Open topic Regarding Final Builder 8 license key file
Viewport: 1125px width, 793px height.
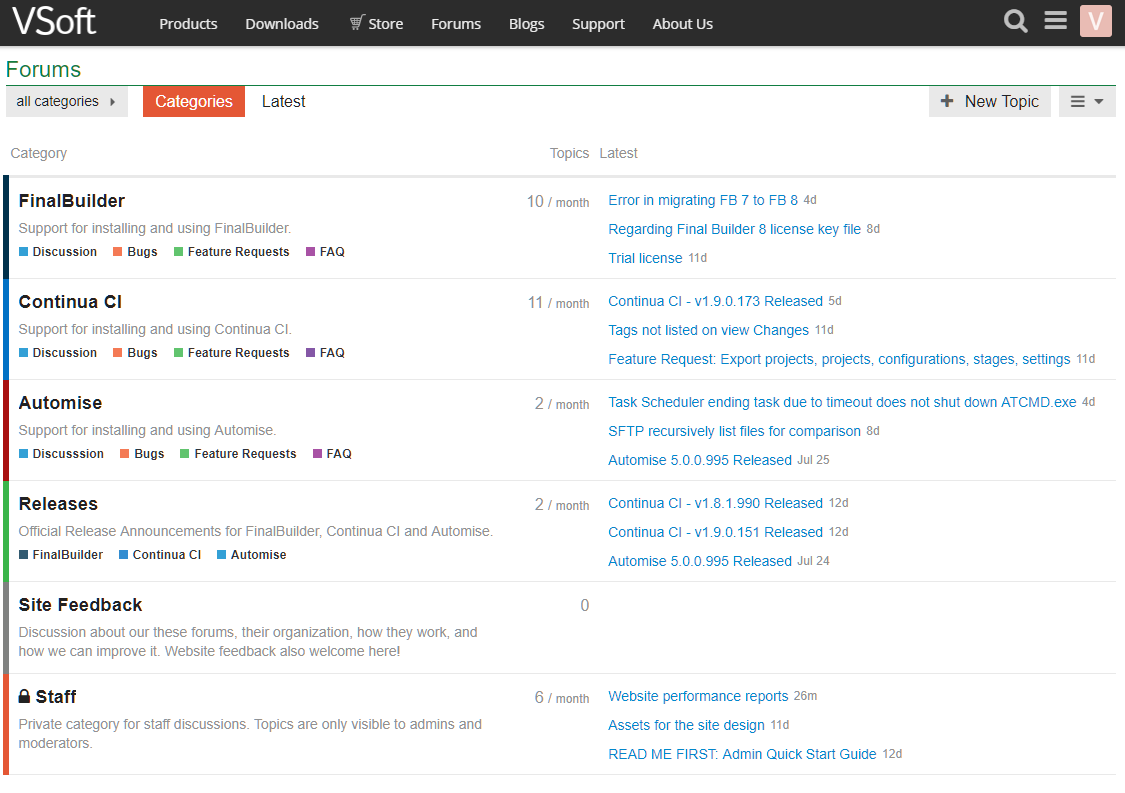click(735, 229)
